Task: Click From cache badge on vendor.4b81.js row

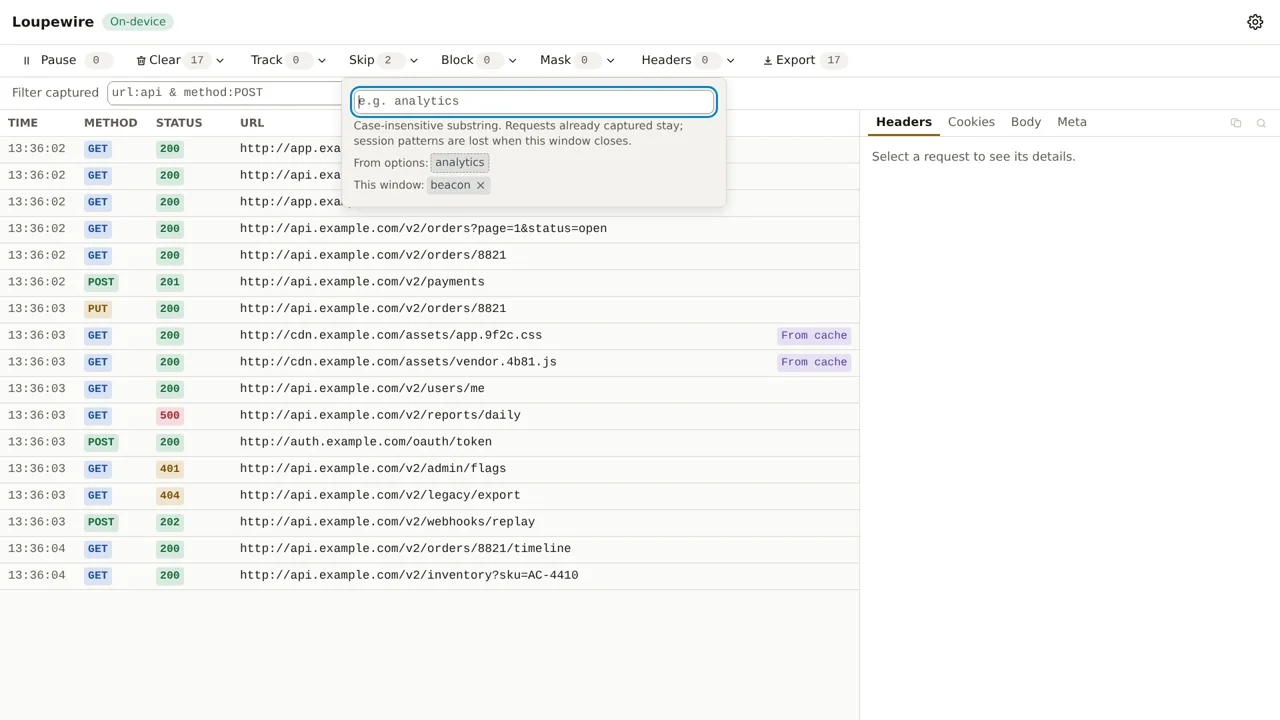Action: pos(814,362)
